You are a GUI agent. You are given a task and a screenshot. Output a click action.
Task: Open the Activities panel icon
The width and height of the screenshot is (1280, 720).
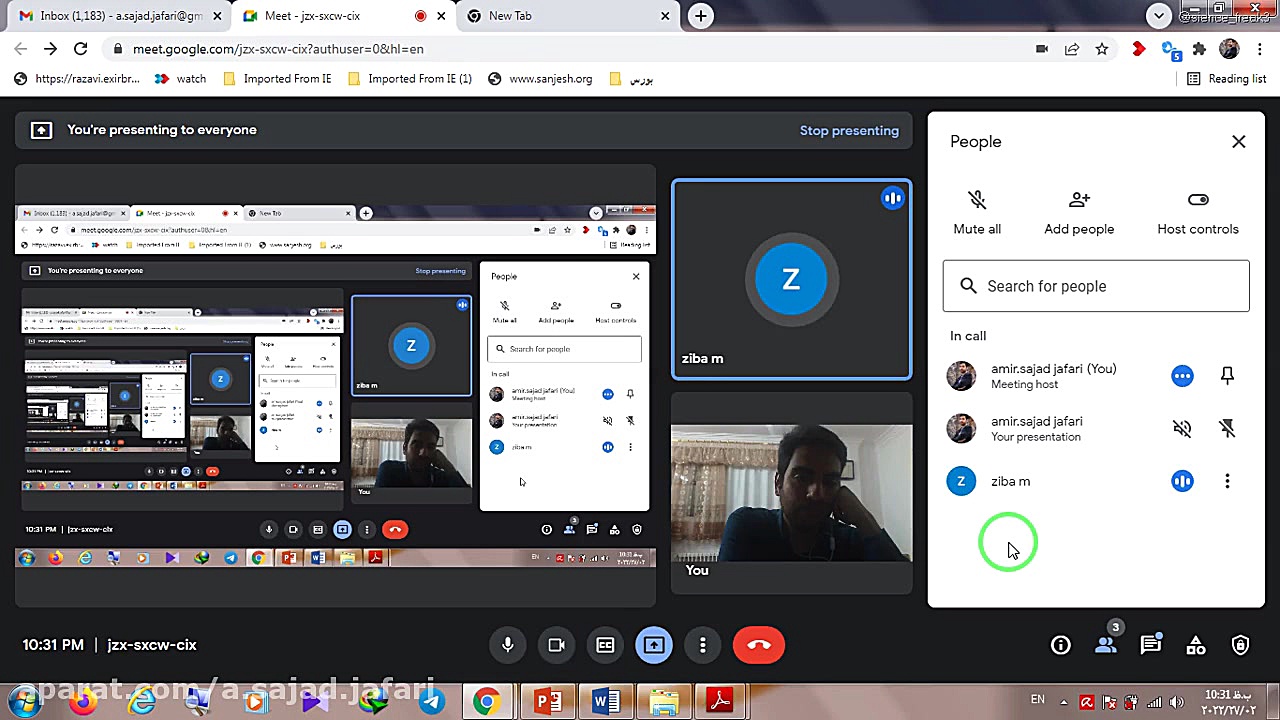(x=1195, y=645)
